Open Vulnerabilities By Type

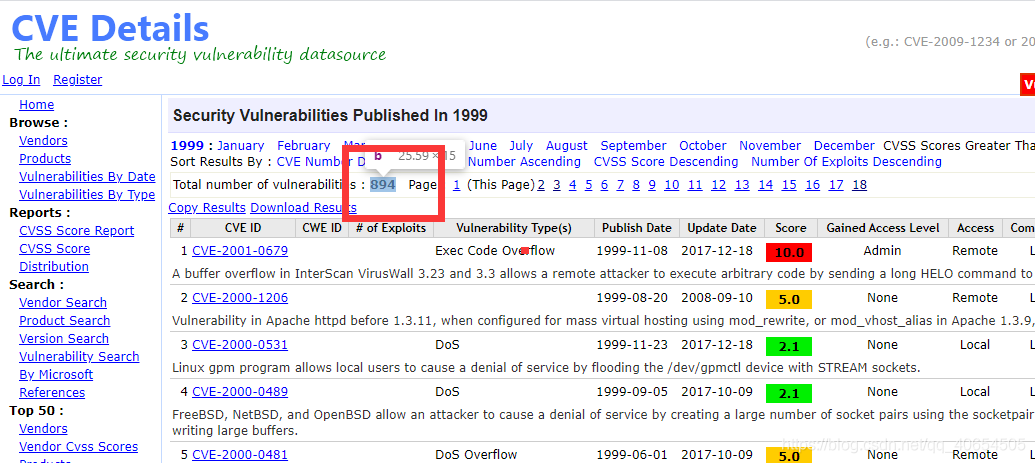pos(87,194)
